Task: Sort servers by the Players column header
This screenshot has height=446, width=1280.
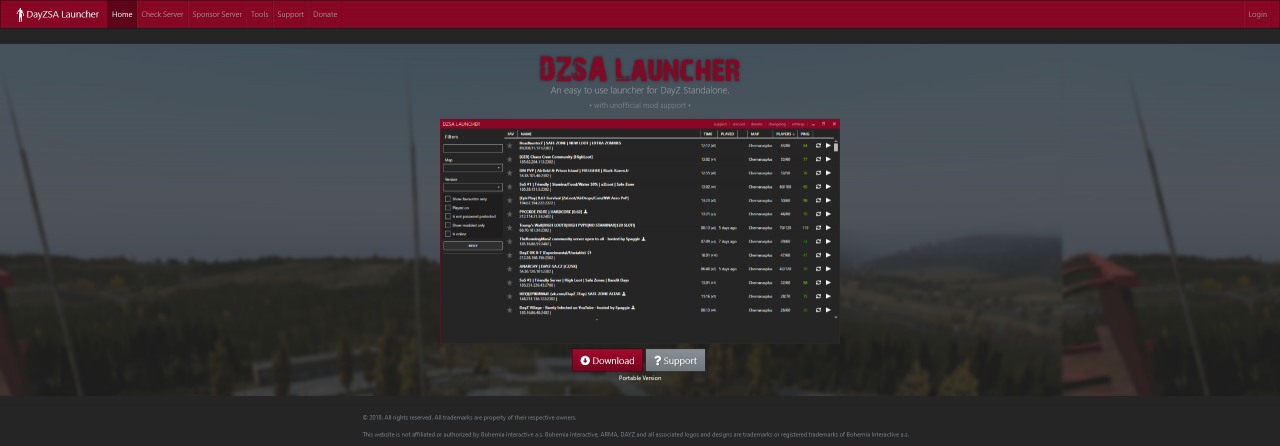Action: [784, 133]
